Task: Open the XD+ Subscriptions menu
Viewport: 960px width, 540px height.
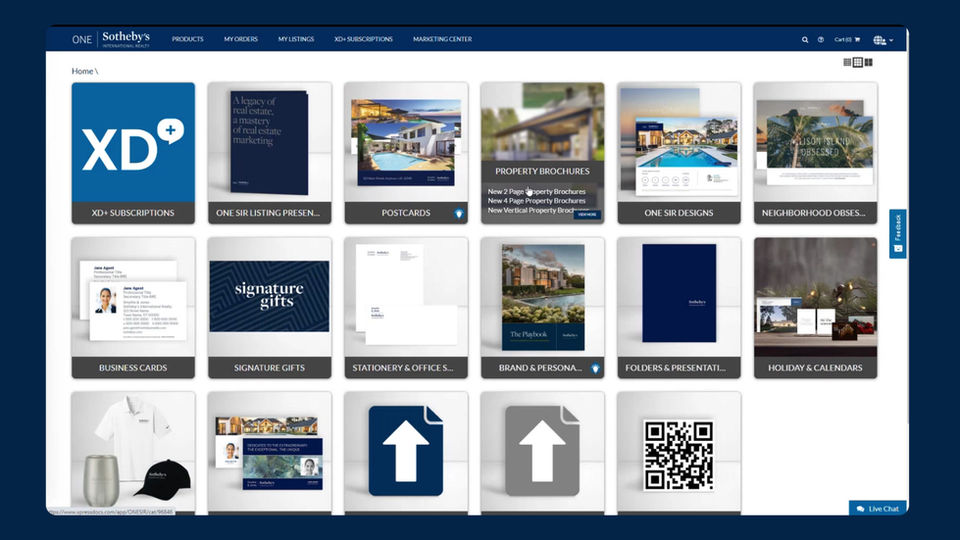Action: [x=363, y=39]
